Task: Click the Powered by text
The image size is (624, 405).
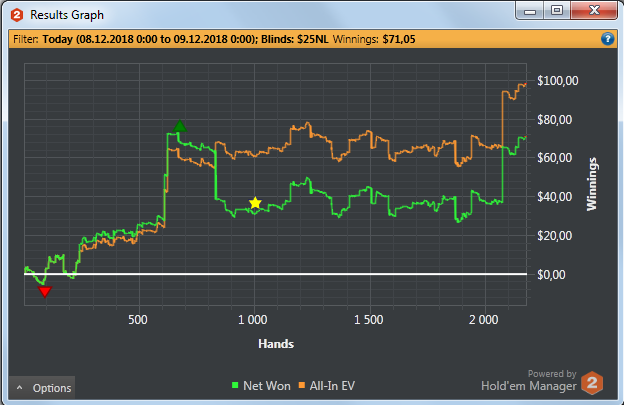Action: coord(552,374)
